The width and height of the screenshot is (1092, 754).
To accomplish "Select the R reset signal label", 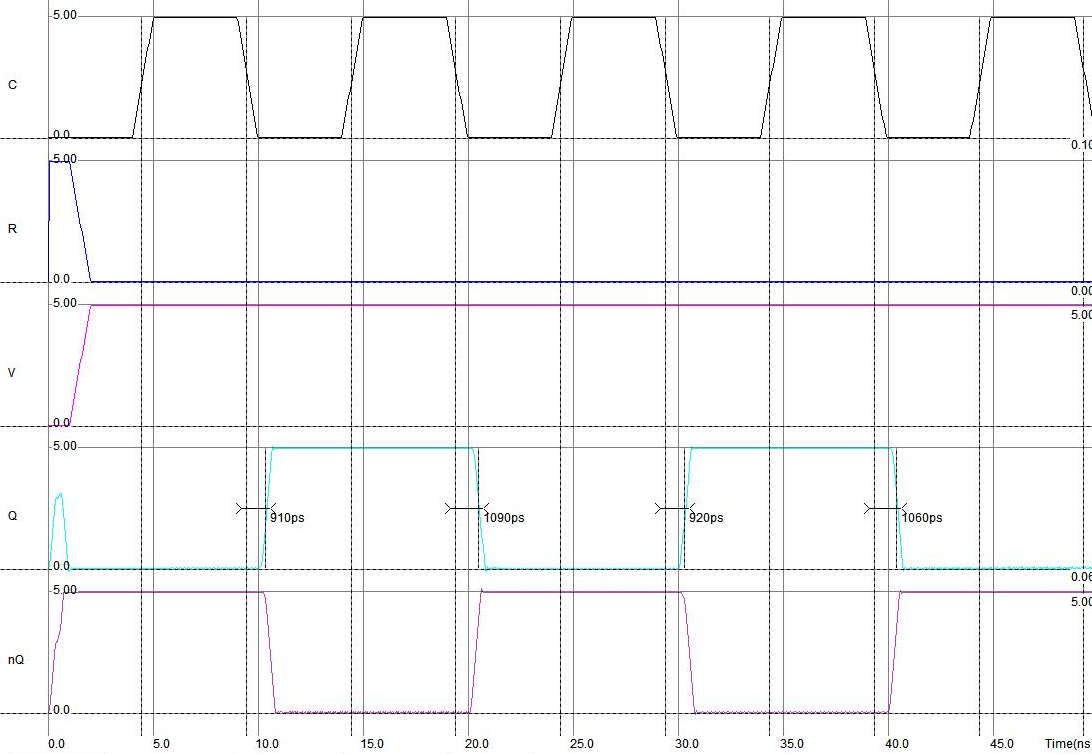I will click(x=12, y=229).
